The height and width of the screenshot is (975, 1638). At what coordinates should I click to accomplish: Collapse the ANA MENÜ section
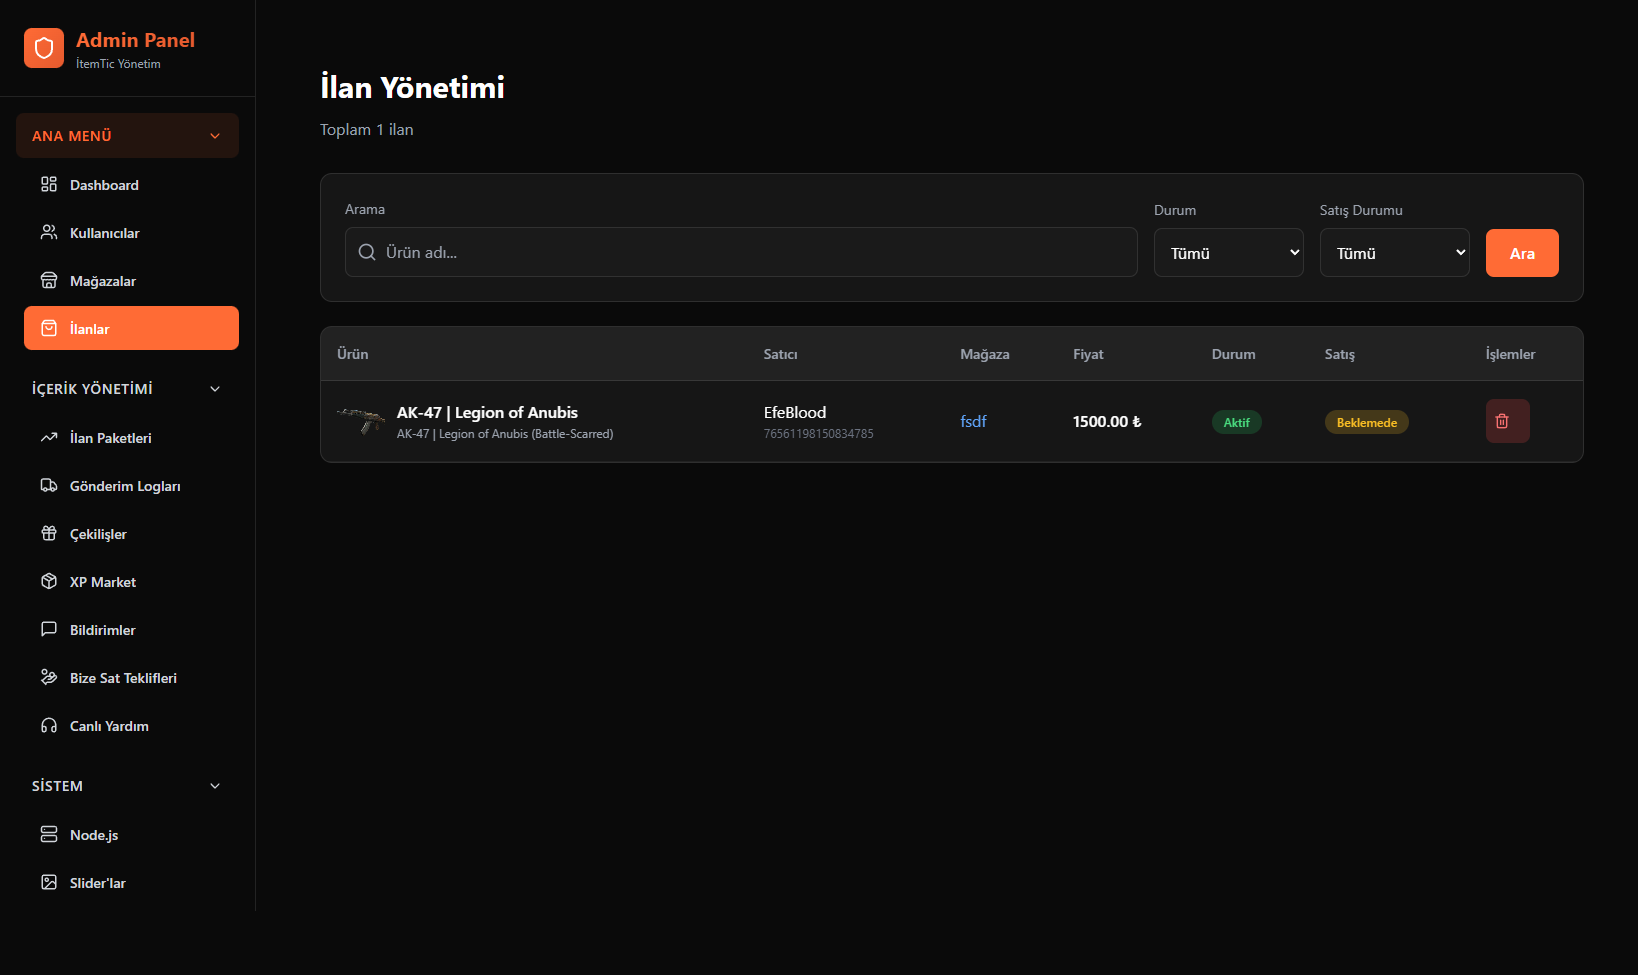(x=215, y=136)
